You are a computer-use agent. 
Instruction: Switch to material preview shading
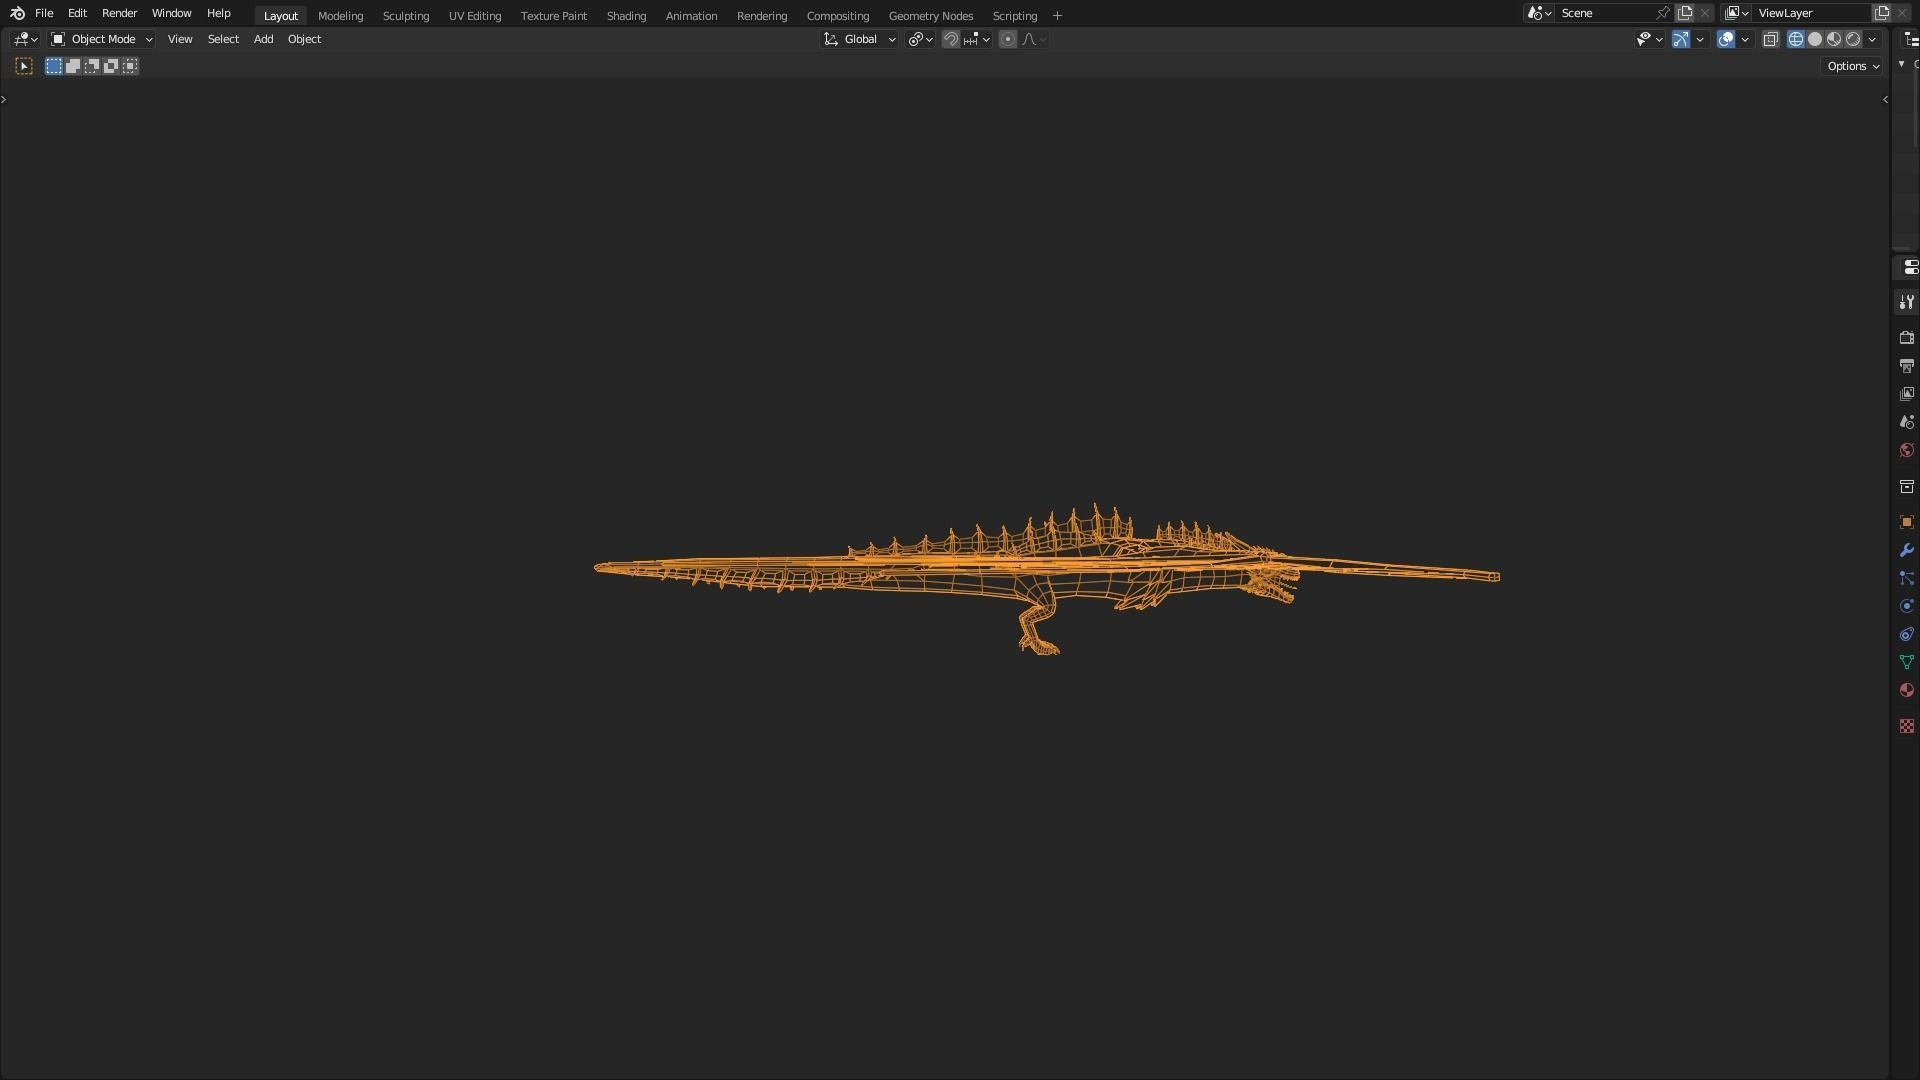click(x=1834, y=39)
